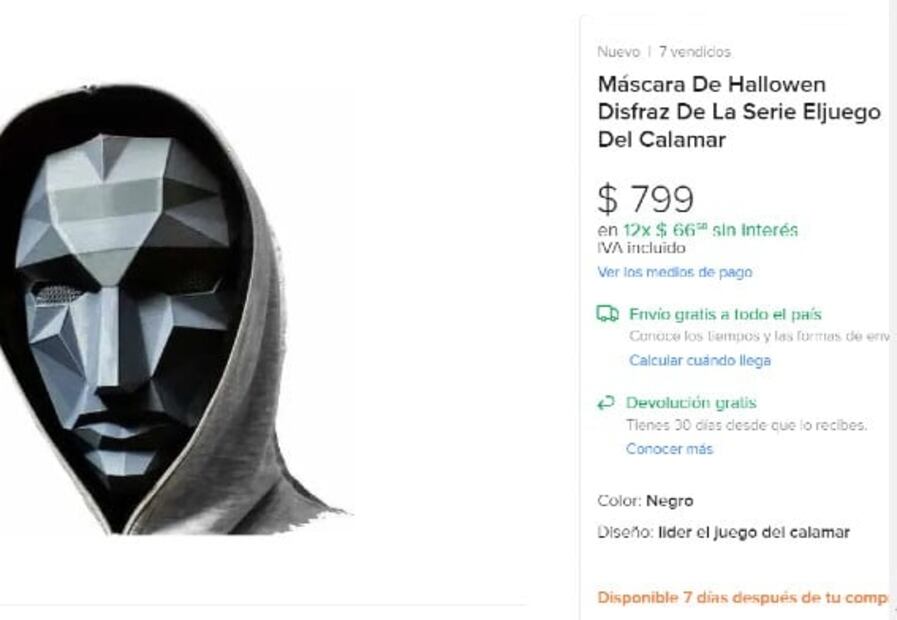Image resolution: width=897 pixels, height=620 pixels.
Task: Click the green return arrow icon
Action: [605, 403]
